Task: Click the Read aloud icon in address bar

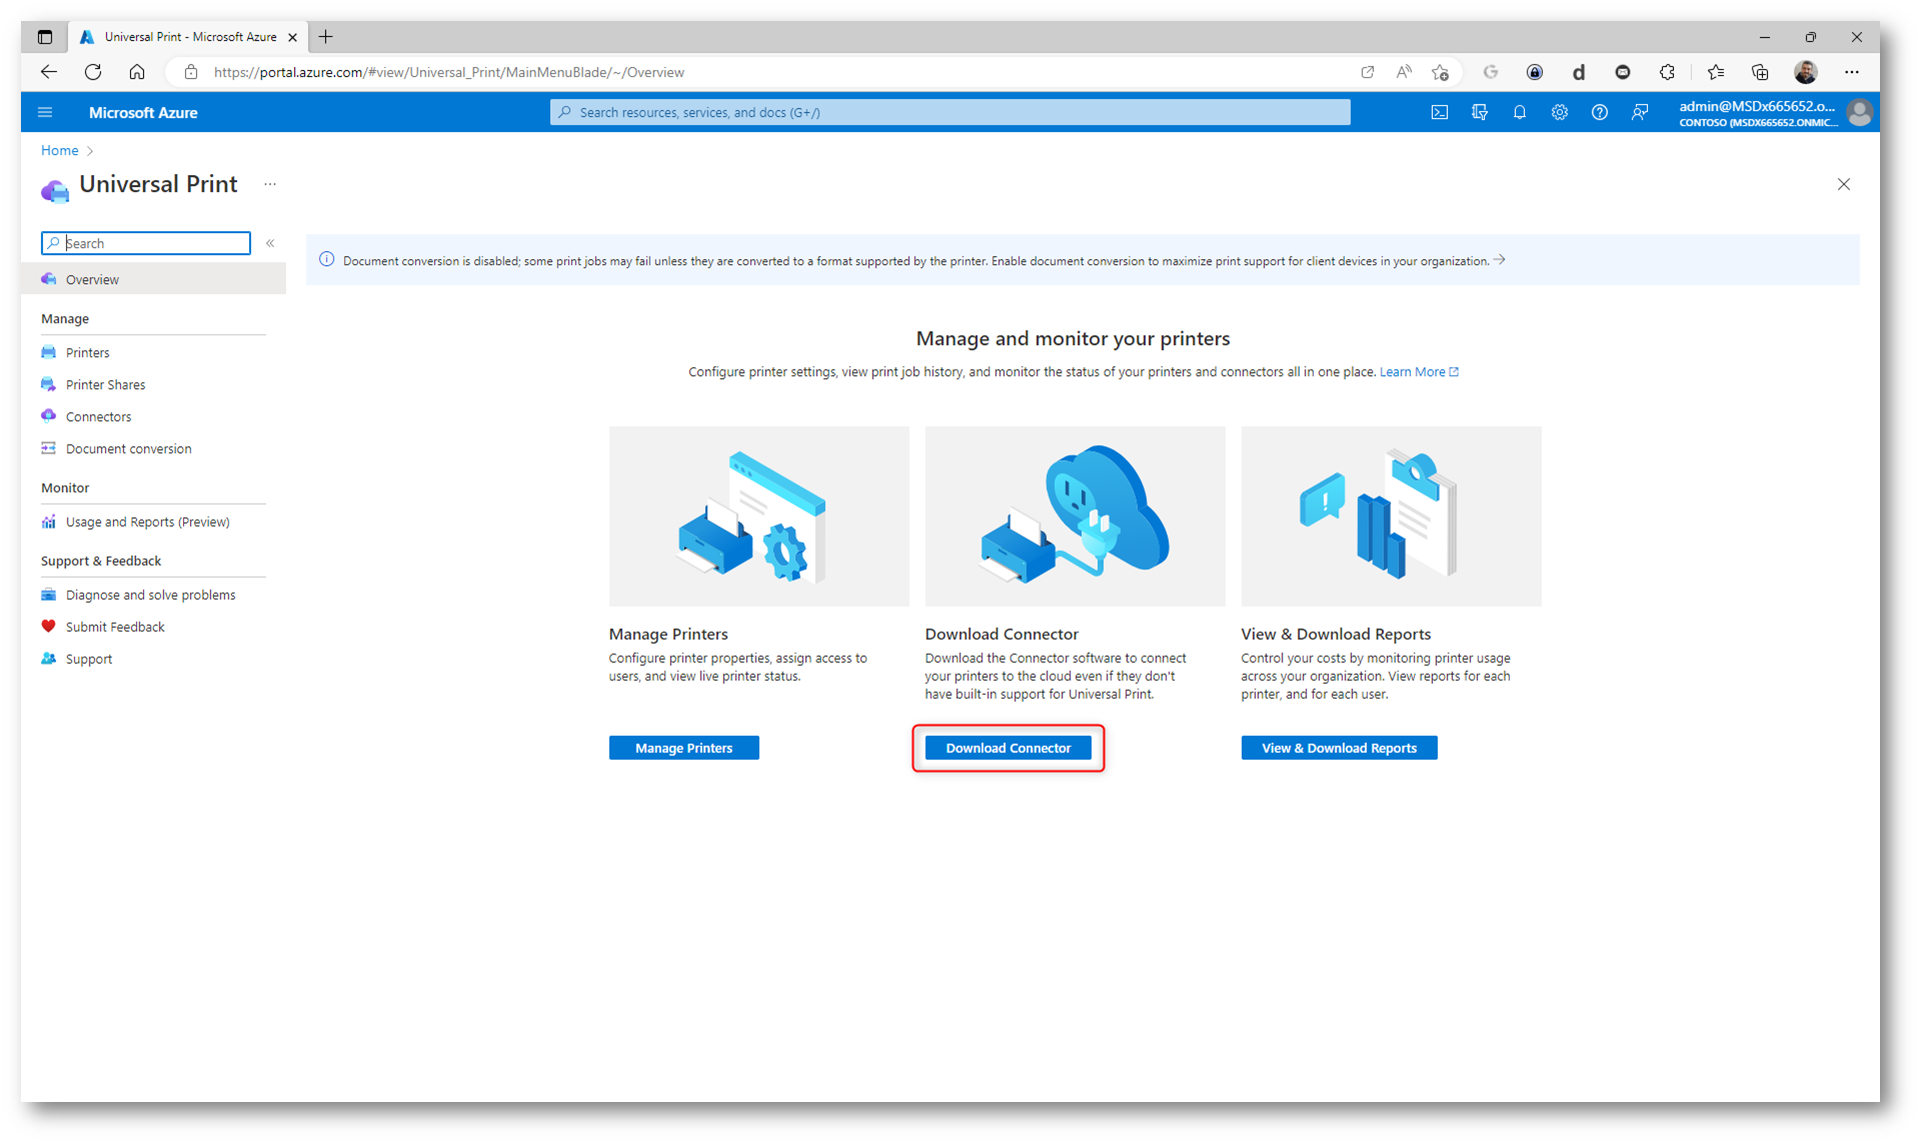Action: tap(1404, 72)
